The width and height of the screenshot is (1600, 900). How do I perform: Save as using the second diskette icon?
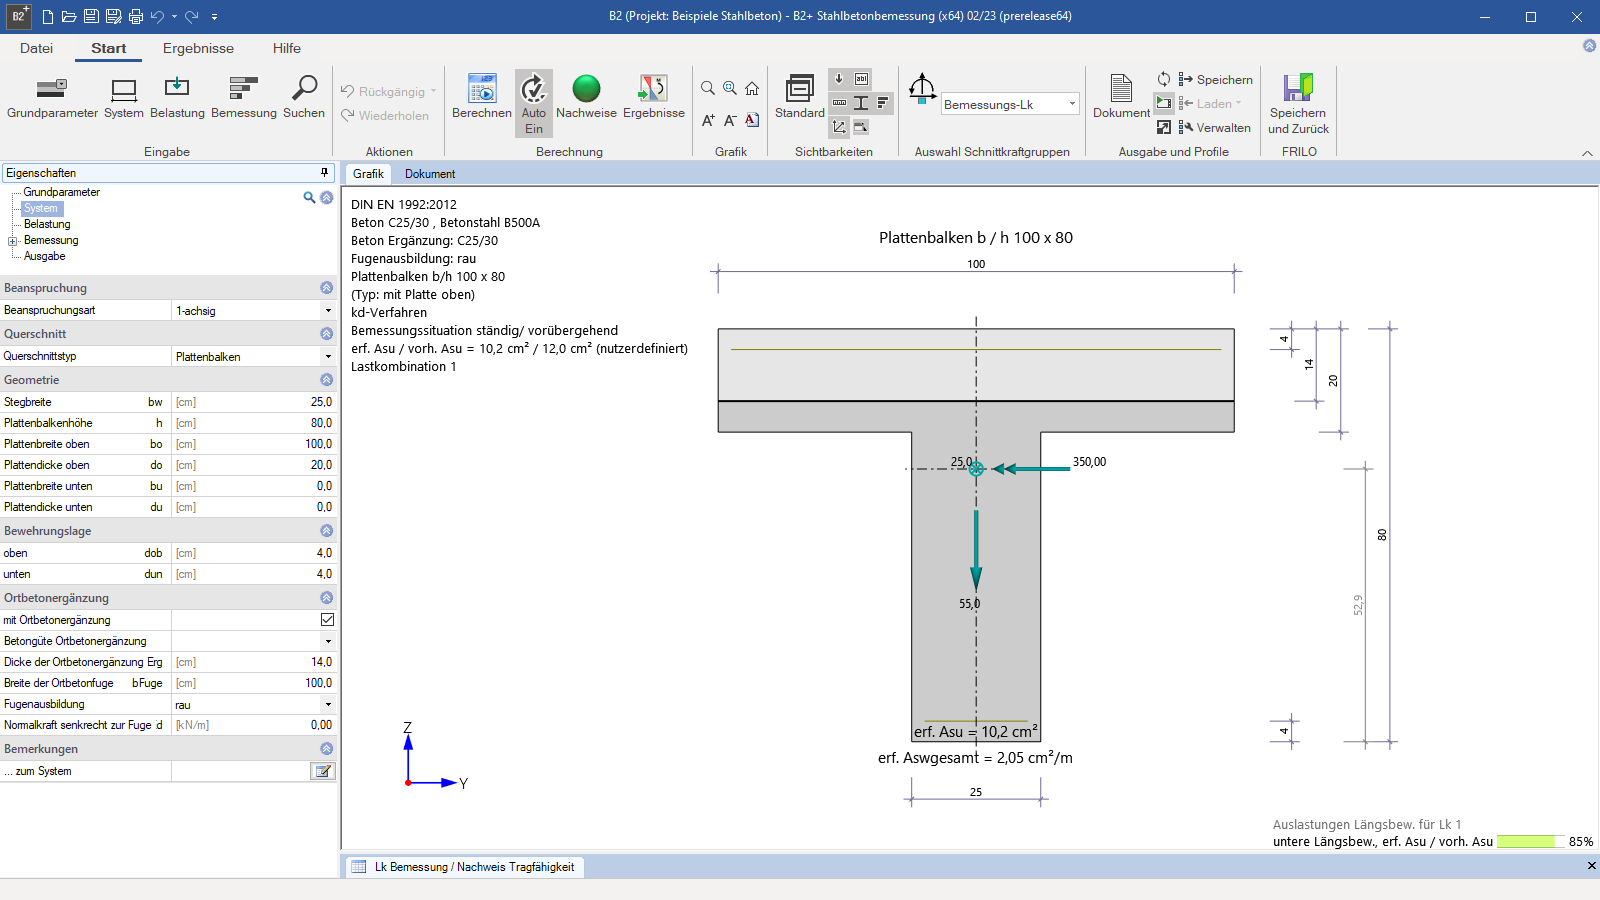click(x=113, y=16)
